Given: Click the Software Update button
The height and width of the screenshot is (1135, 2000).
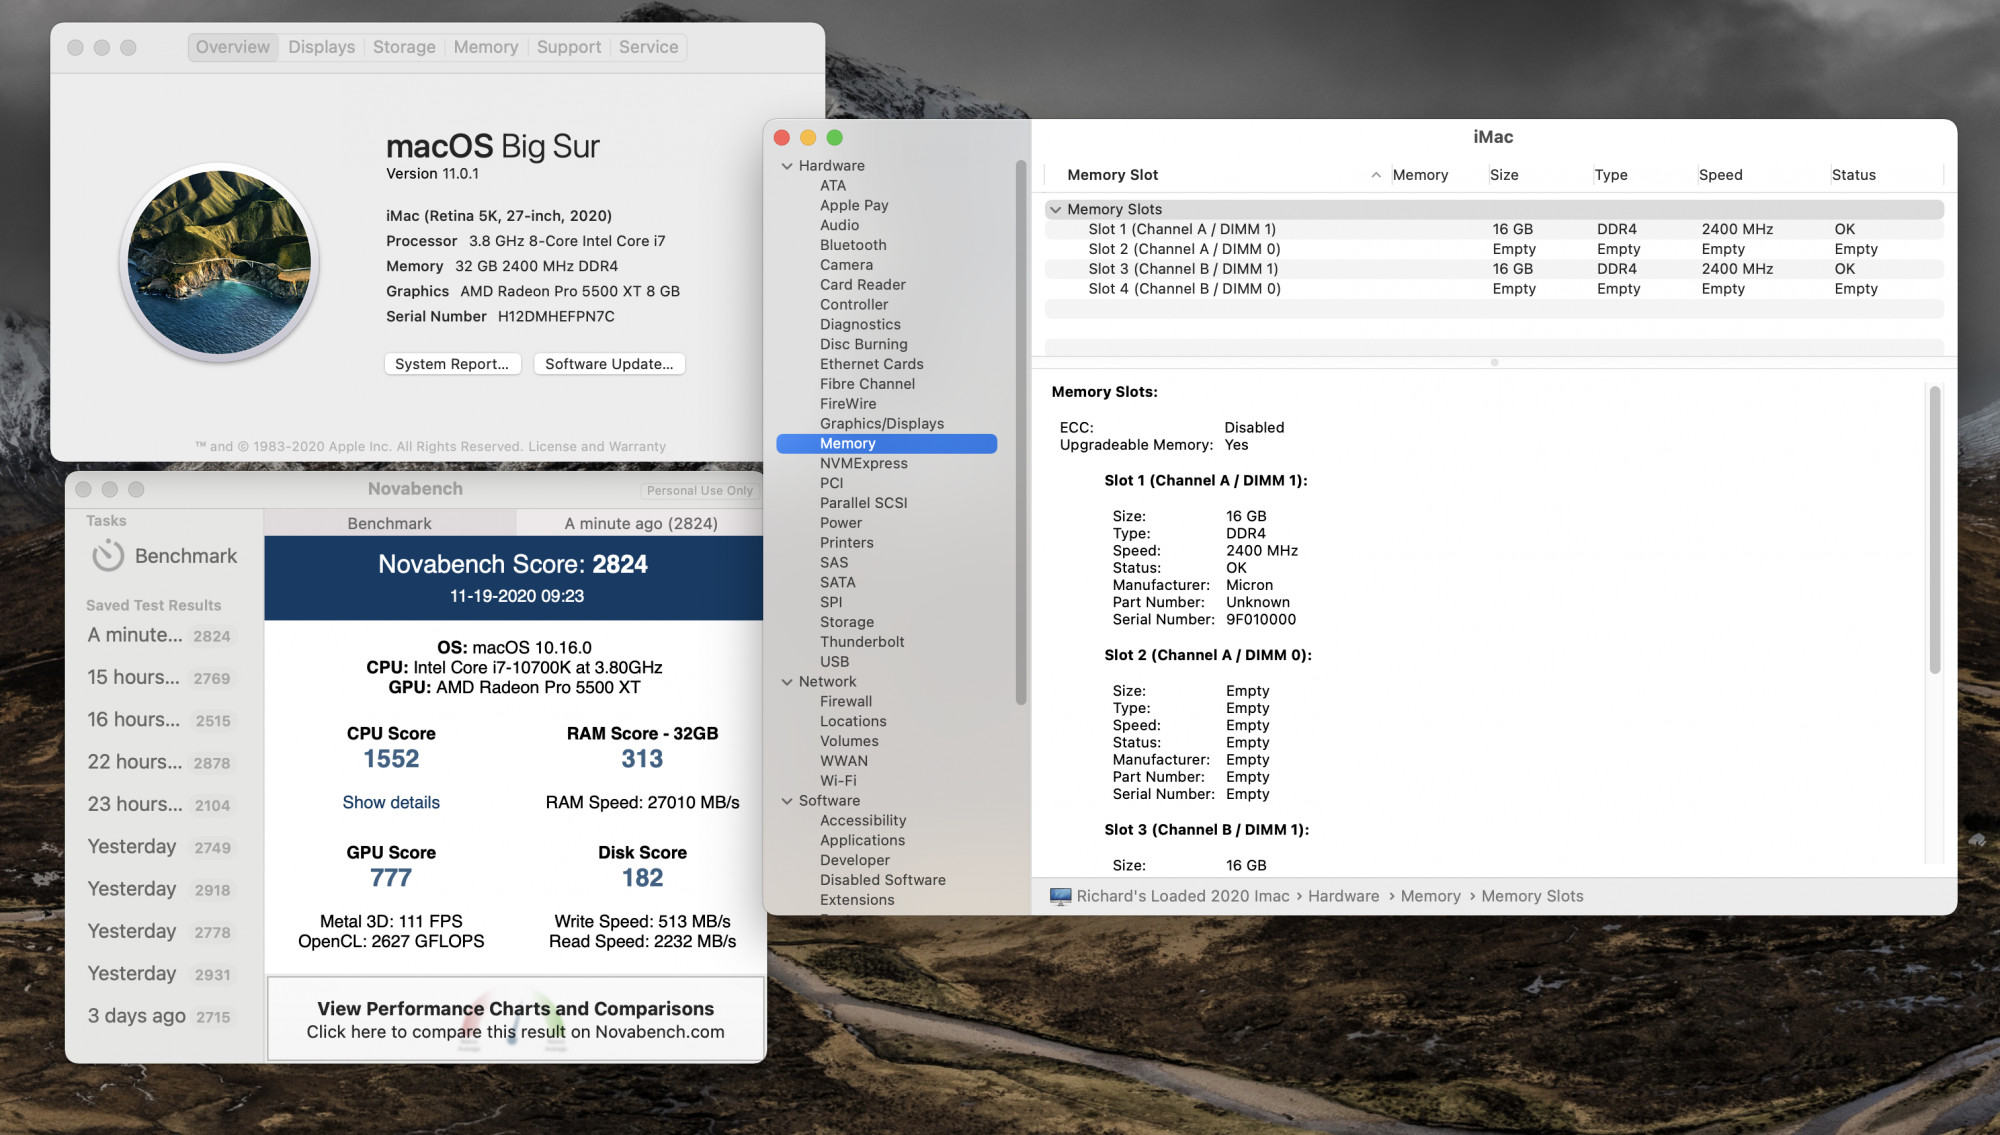Looking at the screenshot, I should point(608,364).
